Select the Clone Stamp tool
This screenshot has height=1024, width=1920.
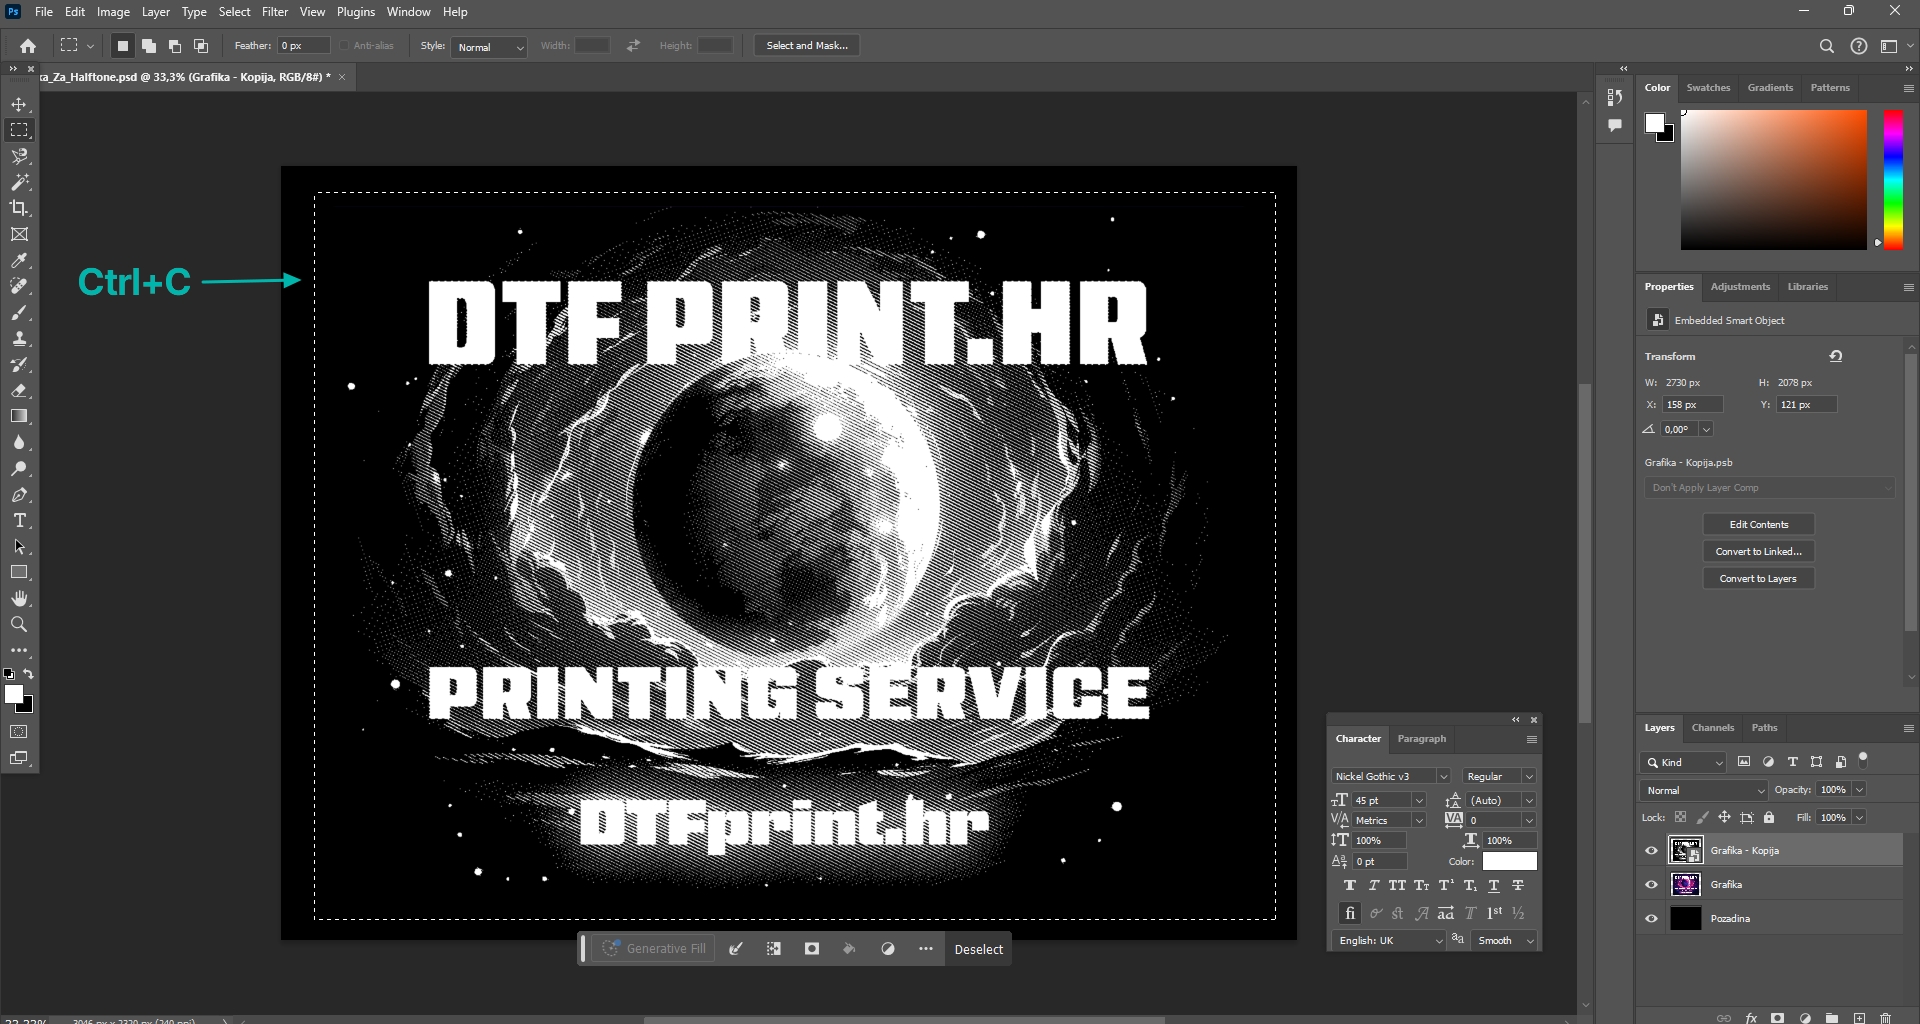[x=19, y=338]
